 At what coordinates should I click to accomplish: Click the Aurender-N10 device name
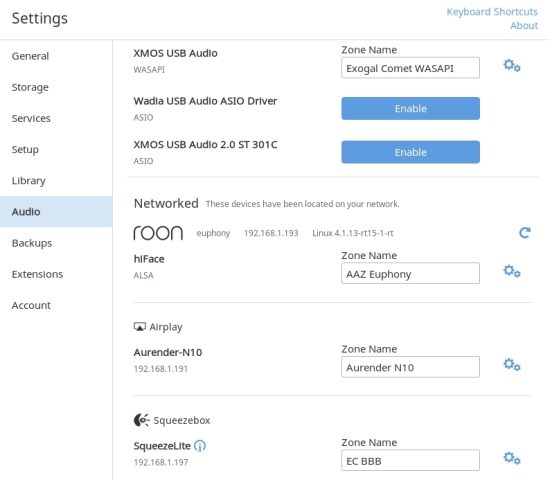[168, 352]
